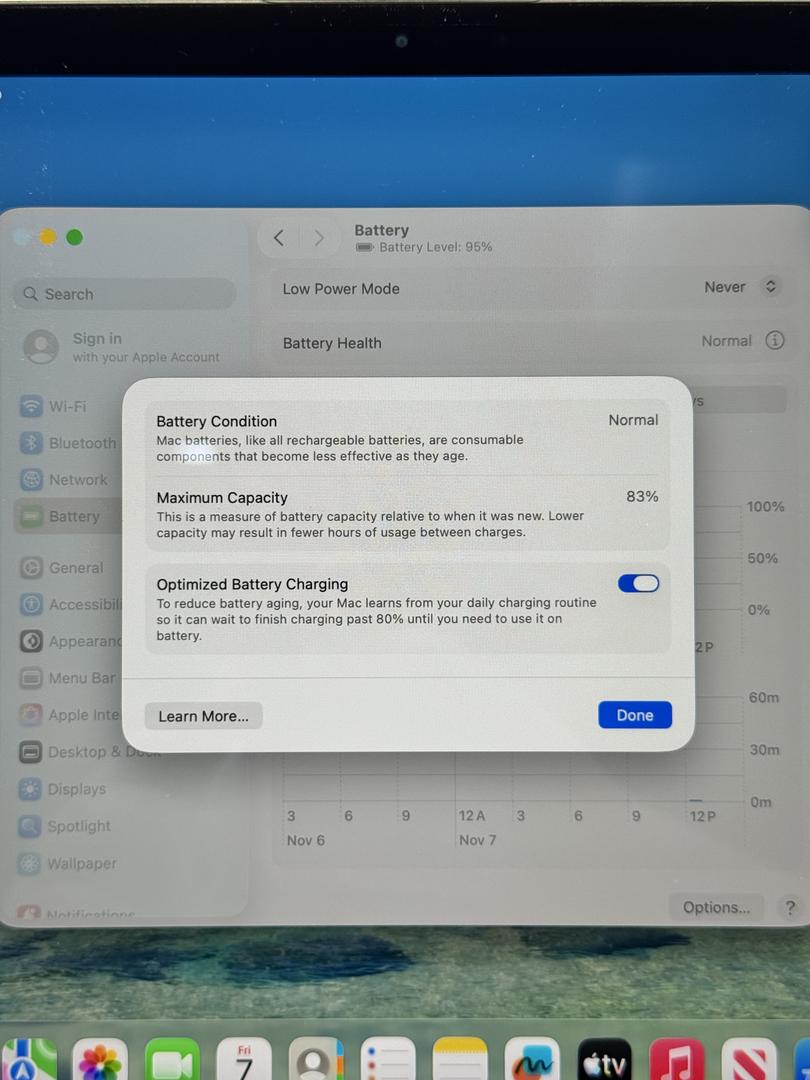Image resolution: width=810 pixels, height=1080 pixels.
Task: Open Reminders from the Dock
Action: point(388,1058)
